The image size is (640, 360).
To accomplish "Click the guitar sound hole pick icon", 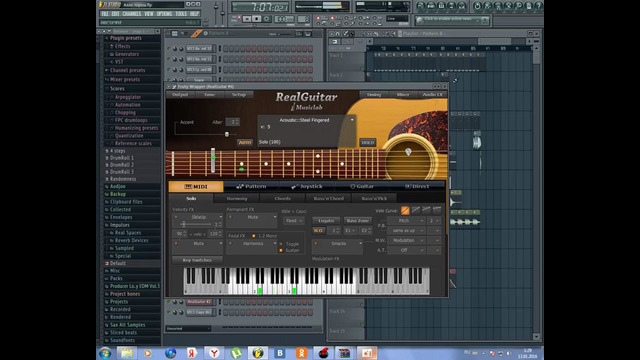I will pyautogui.click(x=408, y=152).
